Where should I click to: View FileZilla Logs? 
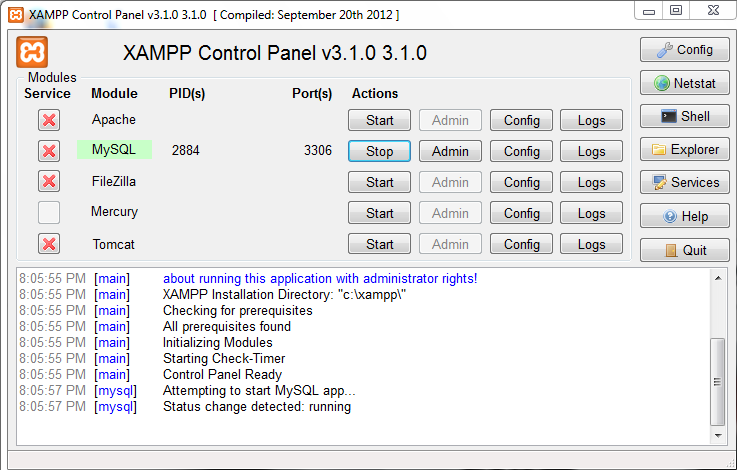591,182
